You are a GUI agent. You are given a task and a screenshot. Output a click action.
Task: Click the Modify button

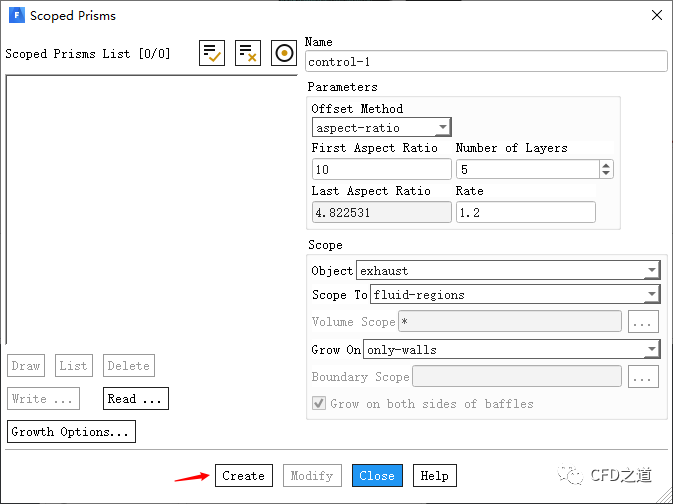pos(312,475)
